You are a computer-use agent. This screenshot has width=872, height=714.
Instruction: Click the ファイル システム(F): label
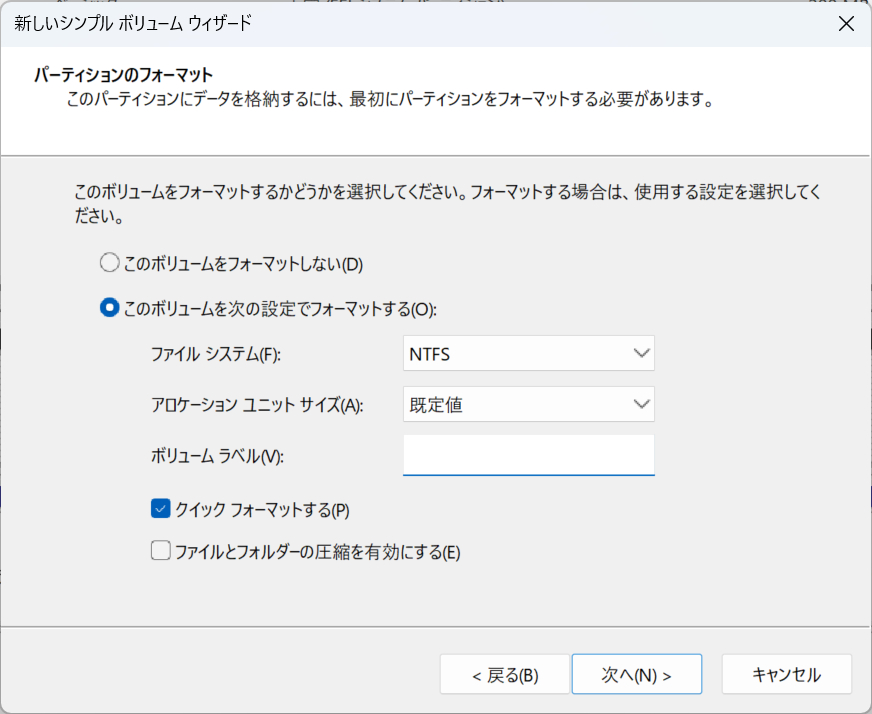pyautogui.click(x=216, y=354)
